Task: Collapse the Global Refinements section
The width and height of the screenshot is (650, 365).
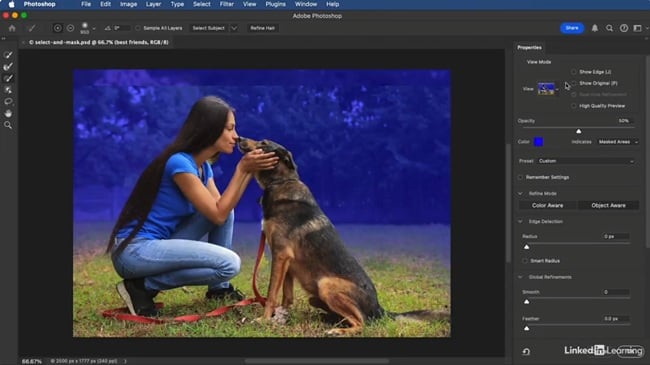Action: [520, 277]
